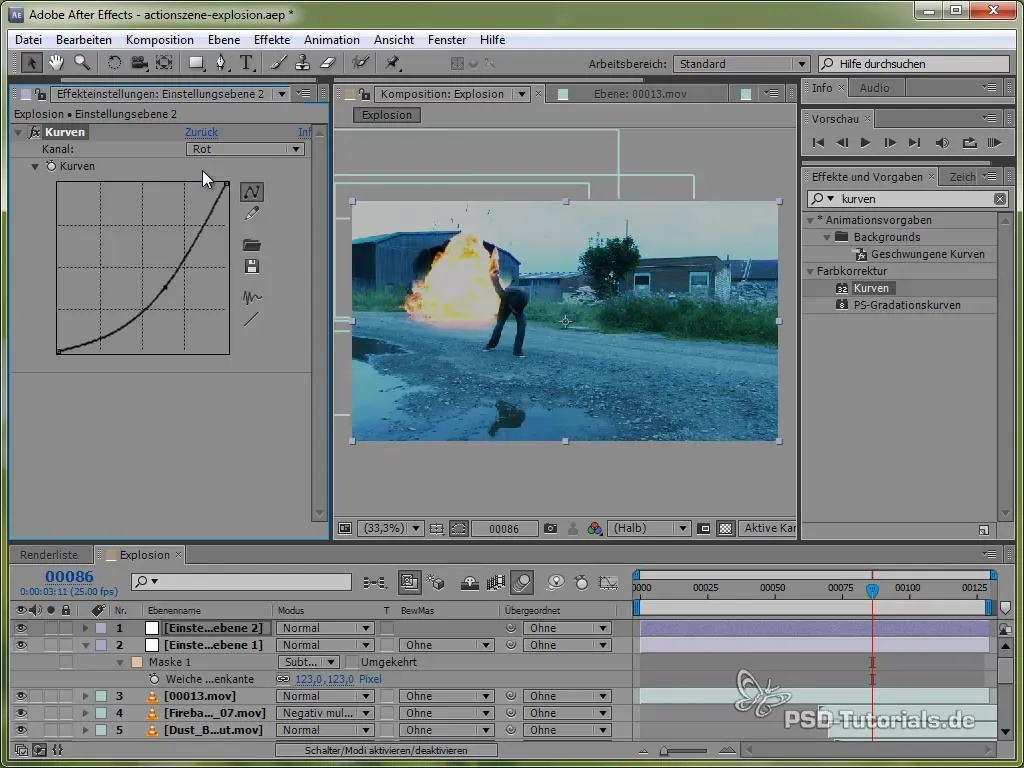The width and height of the screenshot is (1024, 768).
Task: Click the Explosion flowchart button in the viewer
Action: pyautogui.click(x=387, y=115)
